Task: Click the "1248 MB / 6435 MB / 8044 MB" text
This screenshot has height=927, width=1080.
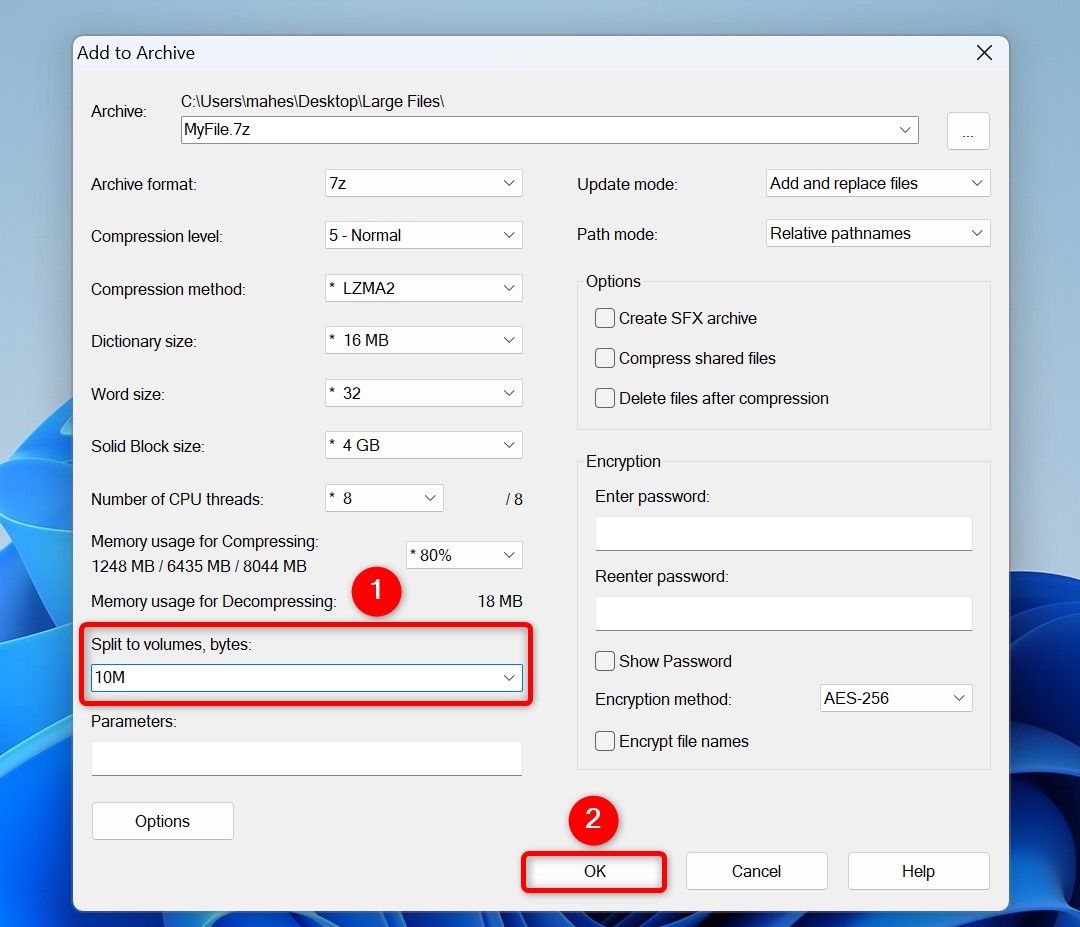Action: coord(199,566)
